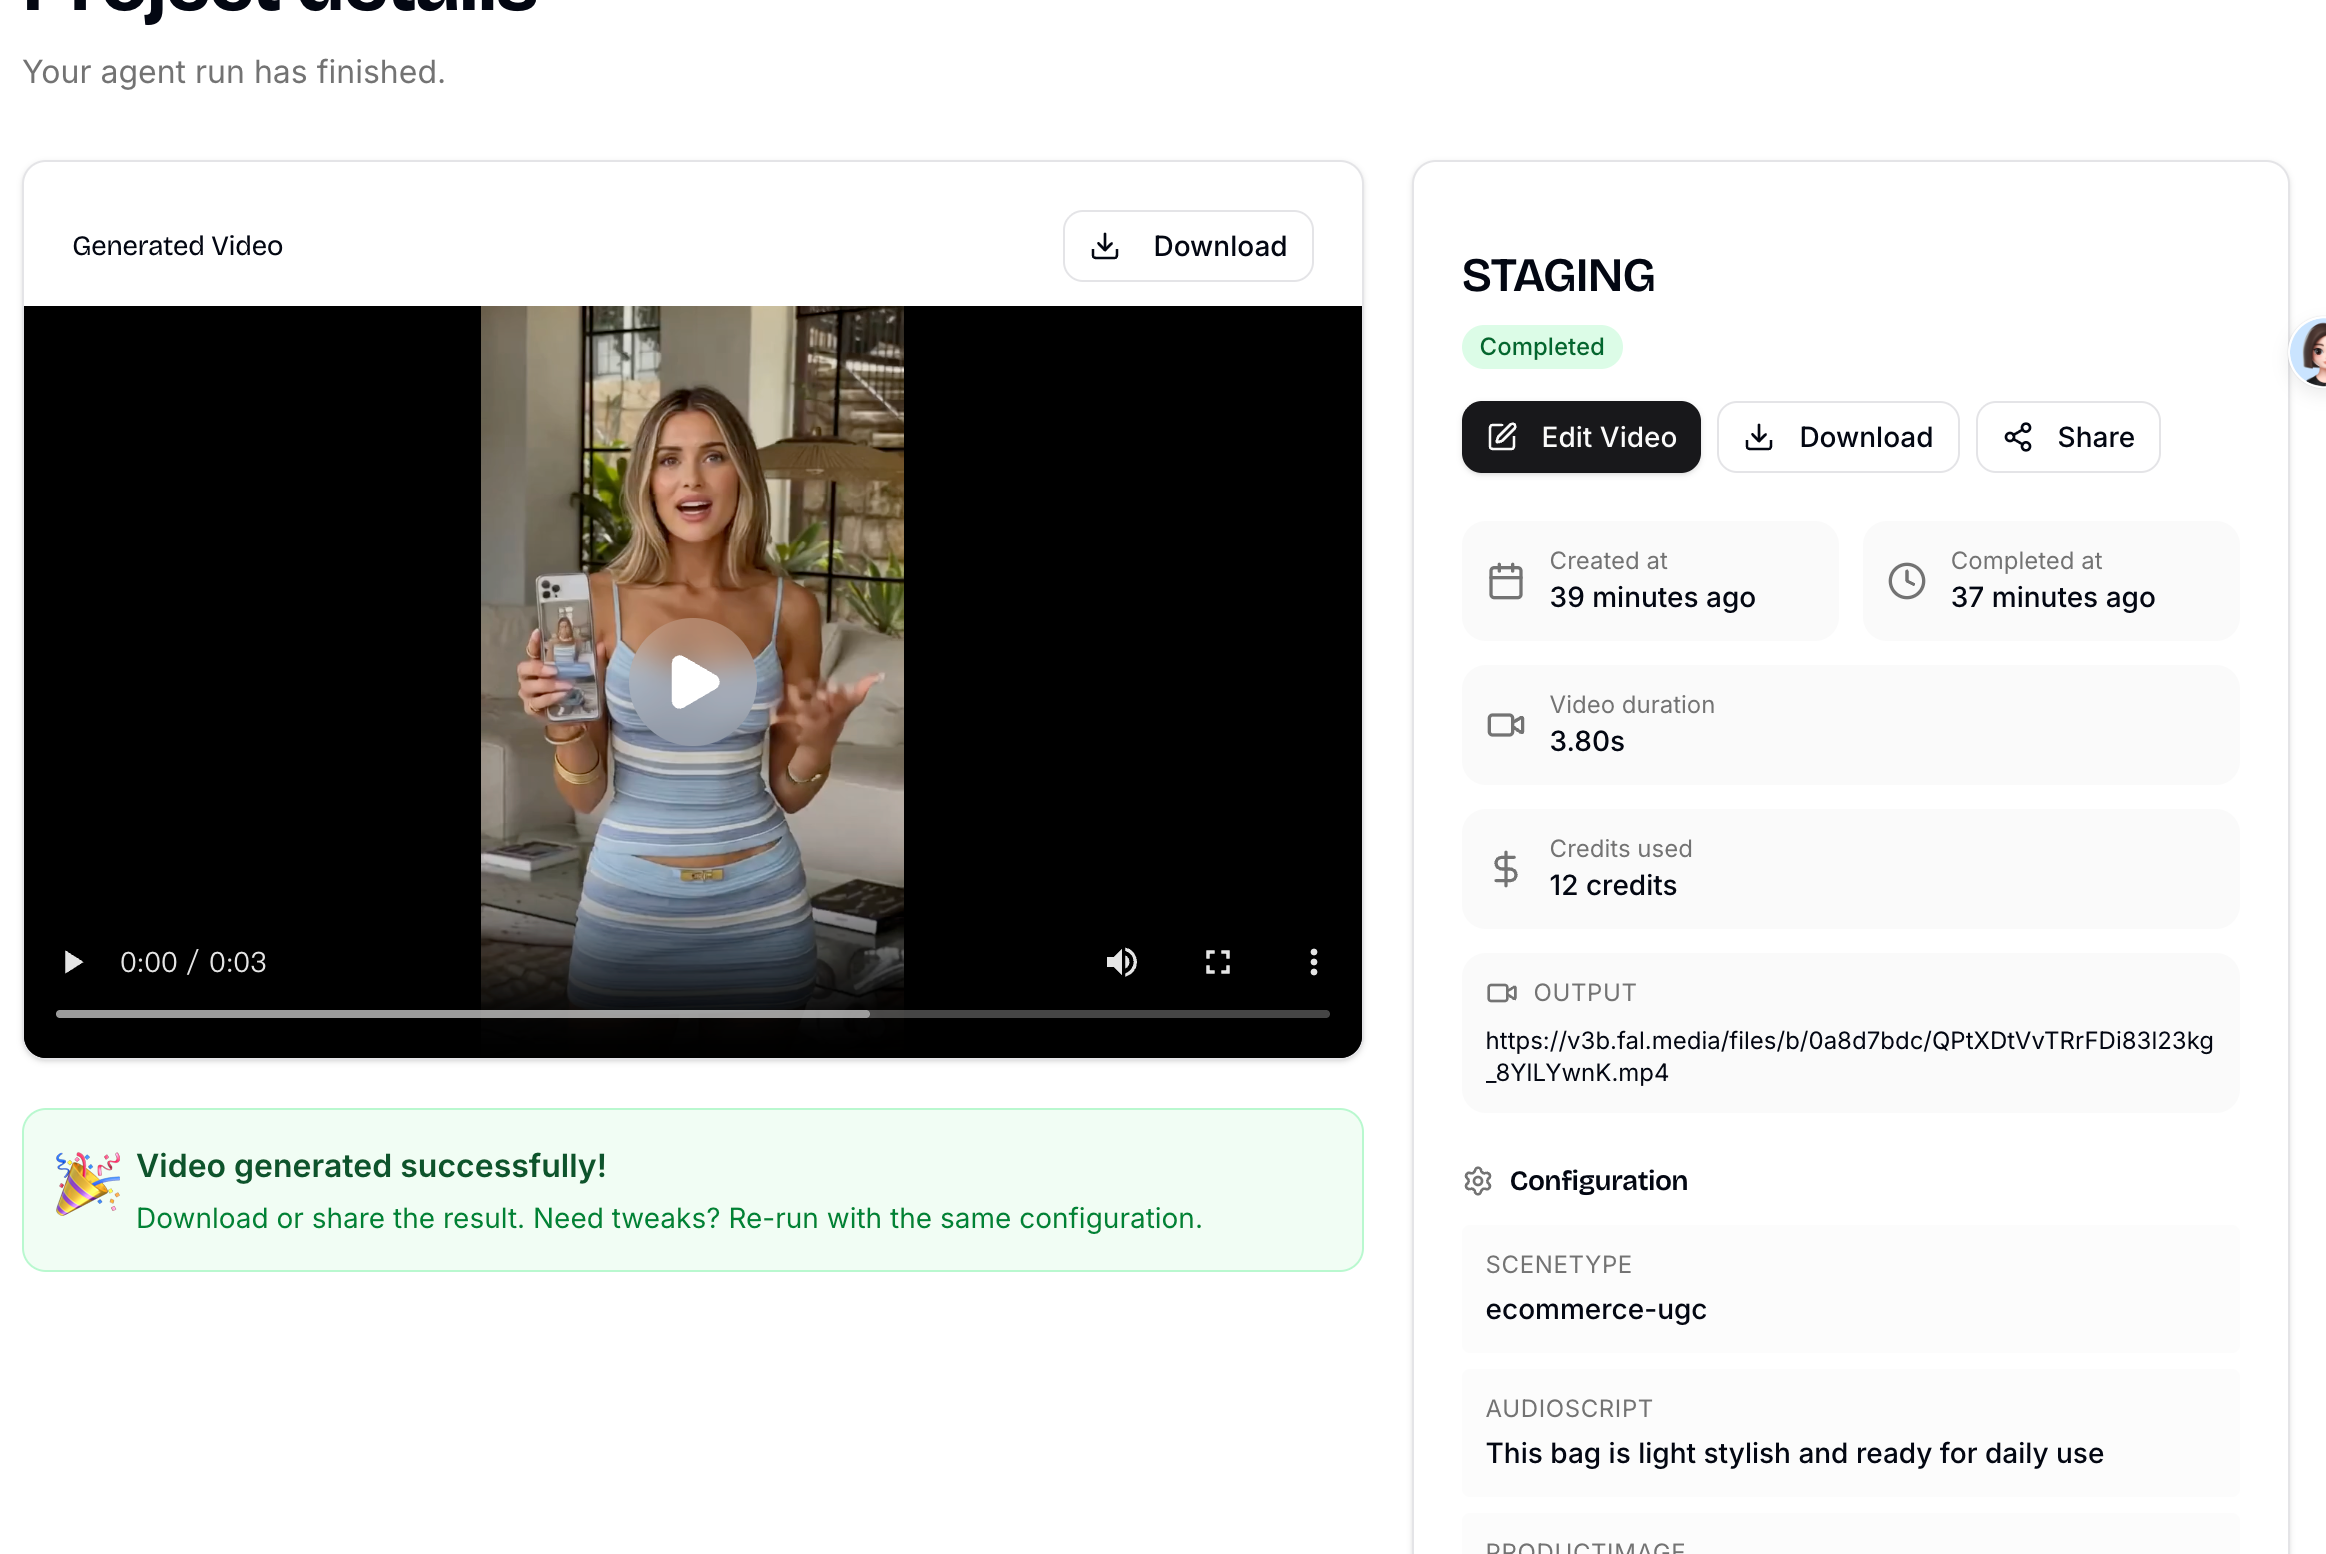Click the dollar icon beside Credits used

tap(1505, 869)
